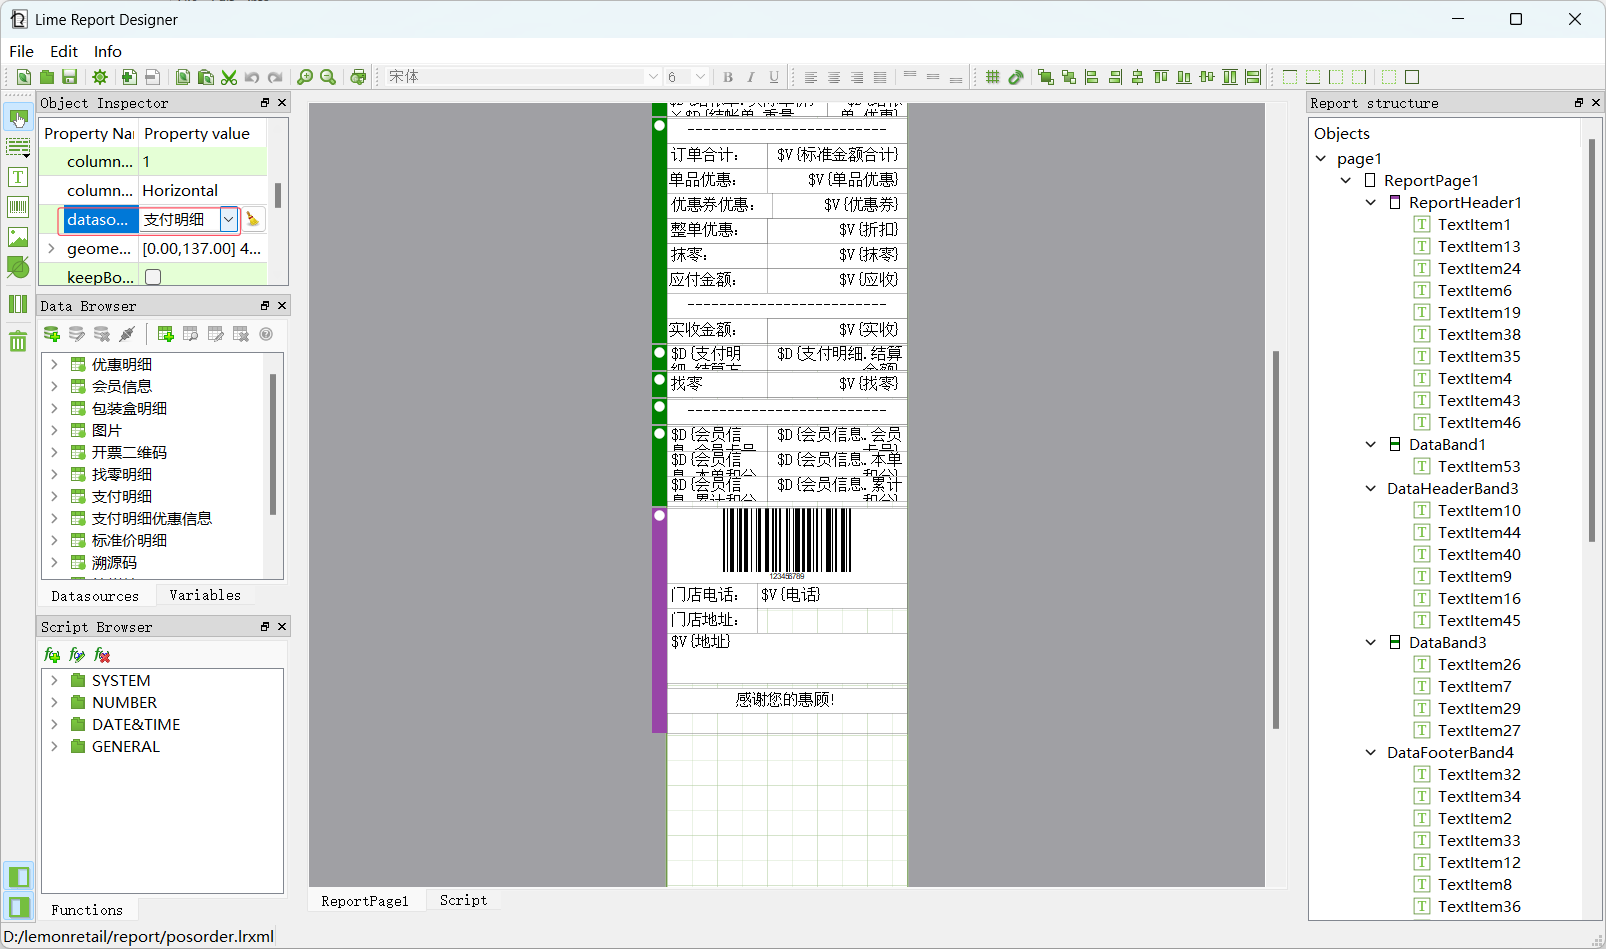Collapse ReportHeader1 tree node

1371,202
